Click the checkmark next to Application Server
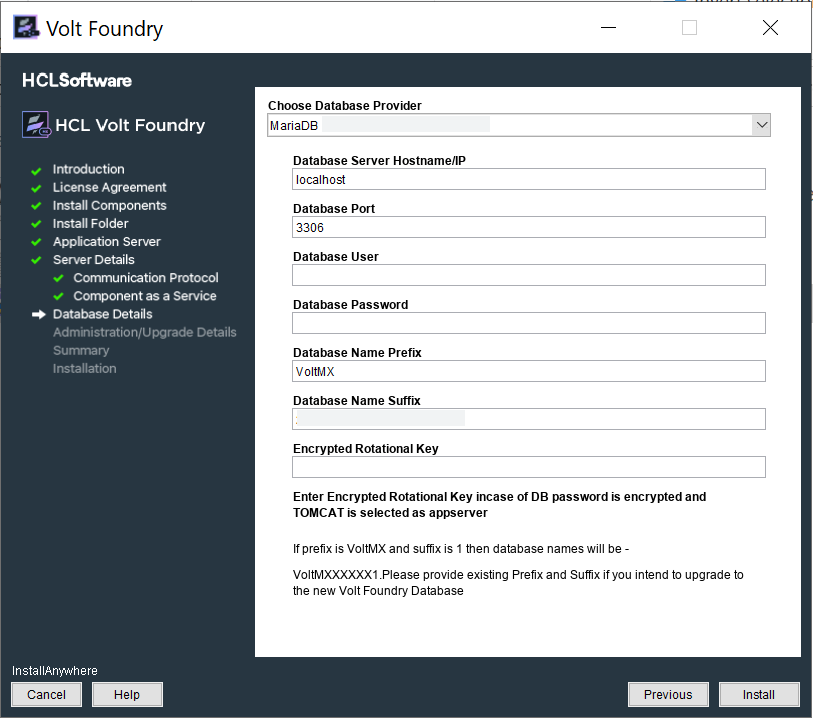 pyautogui.click(x=37, y=242)
